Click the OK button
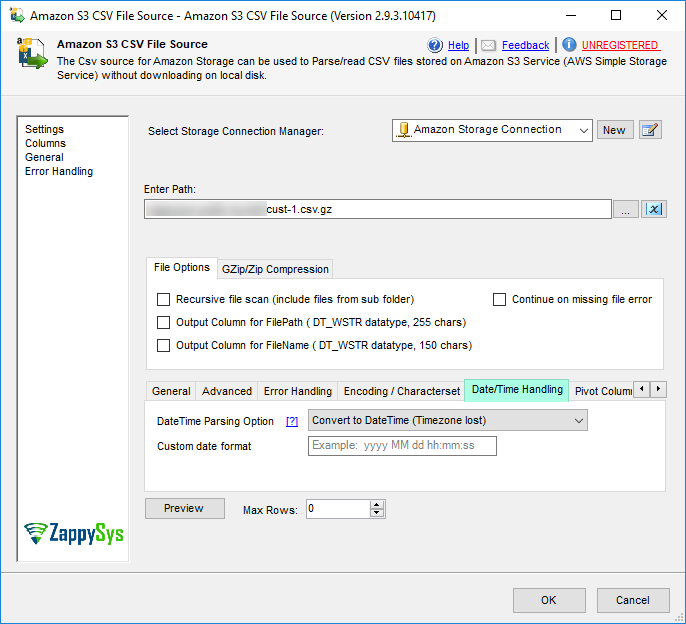This screenshot has width=686, height=624. [549, 600]
